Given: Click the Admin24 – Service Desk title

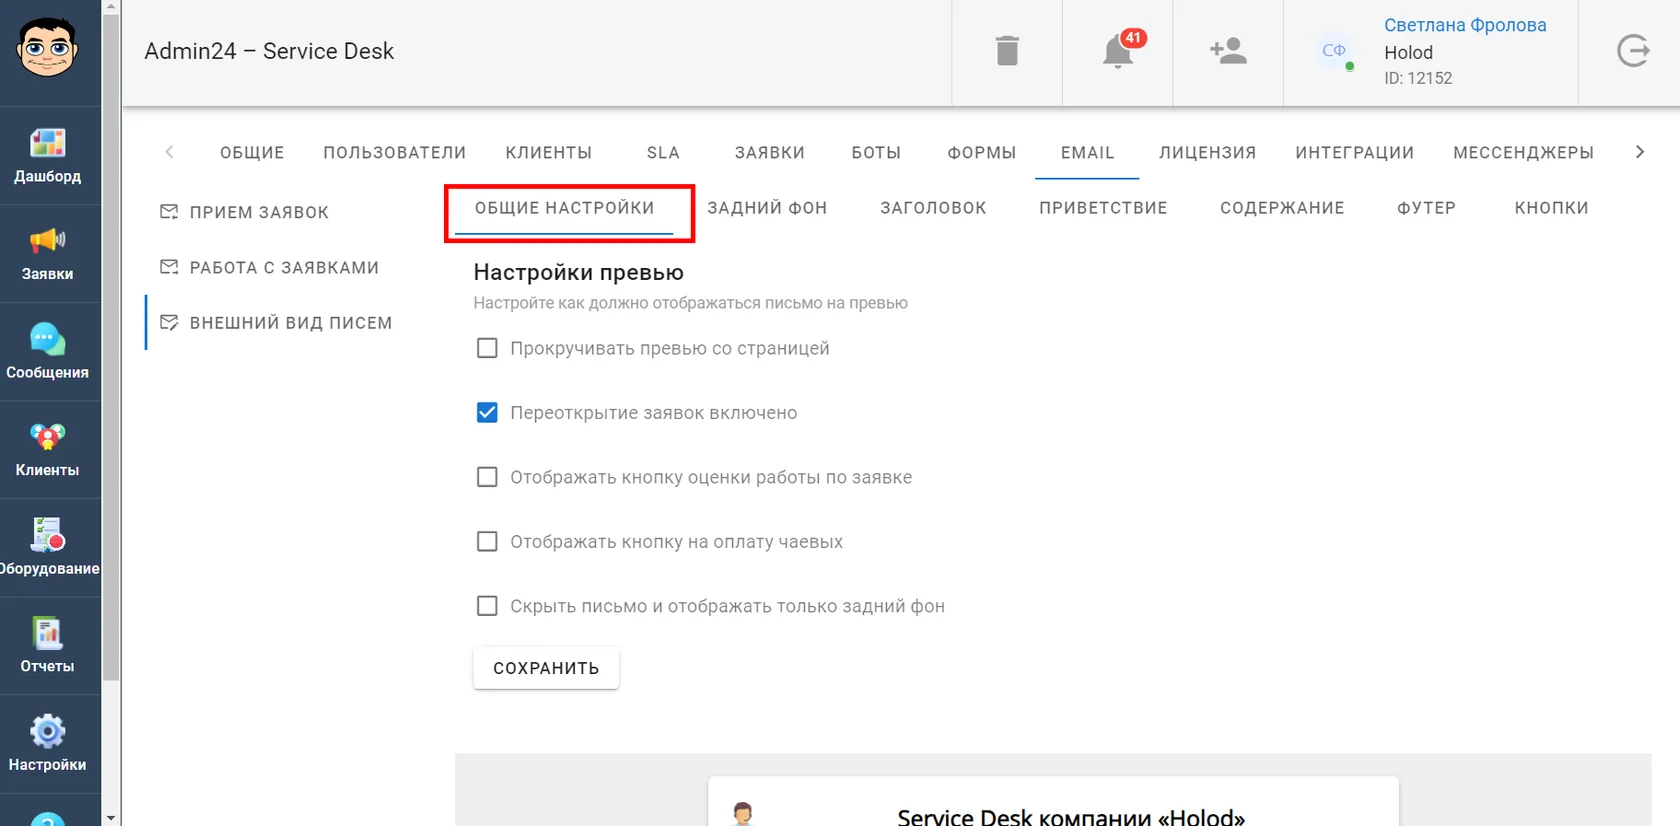Looking at the screenshot, I should point(269,51).
